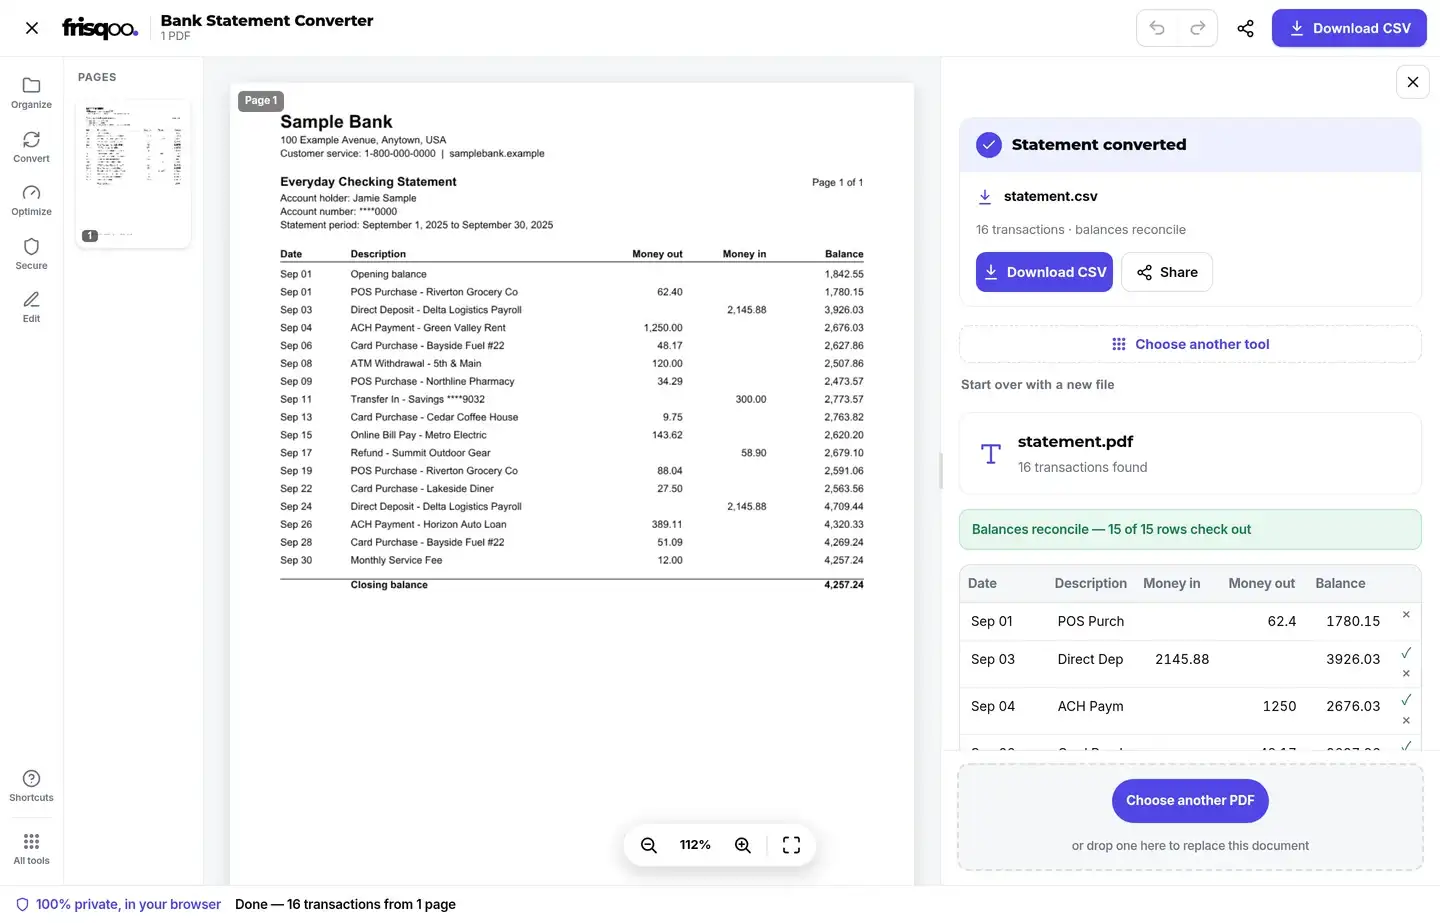Click the Choose another PDF button

pyautogui.click(x=1190, y=800)
